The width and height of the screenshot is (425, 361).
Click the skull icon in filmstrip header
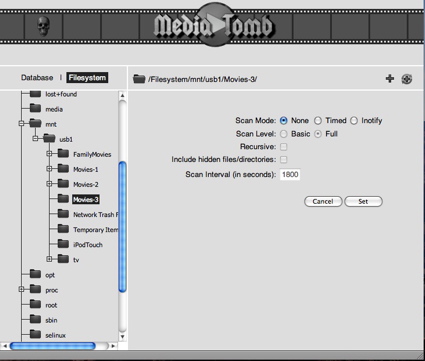click(43, 26)
